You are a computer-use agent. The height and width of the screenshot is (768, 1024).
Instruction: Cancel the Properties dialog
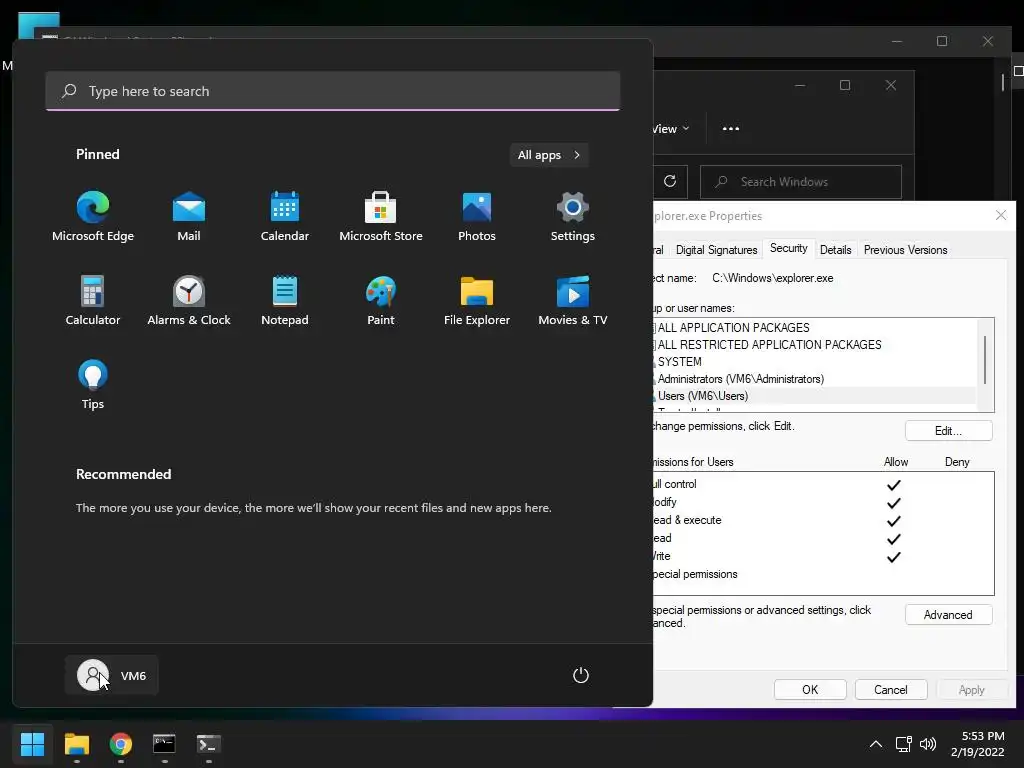coord(891,690)
